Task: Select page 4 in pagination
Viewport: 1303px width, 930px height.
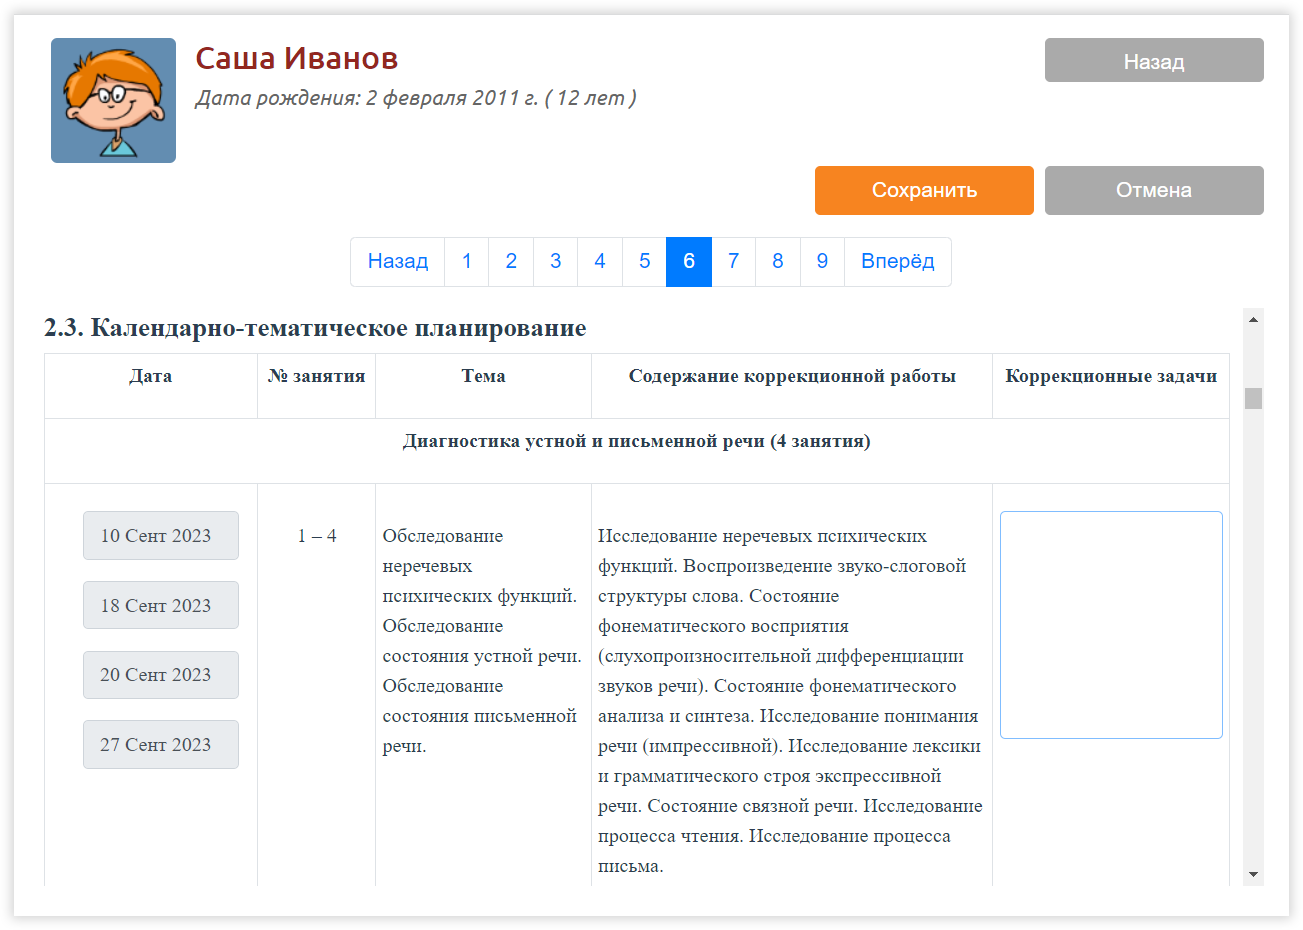Action: pyautogui.click(x=600, y=262)
